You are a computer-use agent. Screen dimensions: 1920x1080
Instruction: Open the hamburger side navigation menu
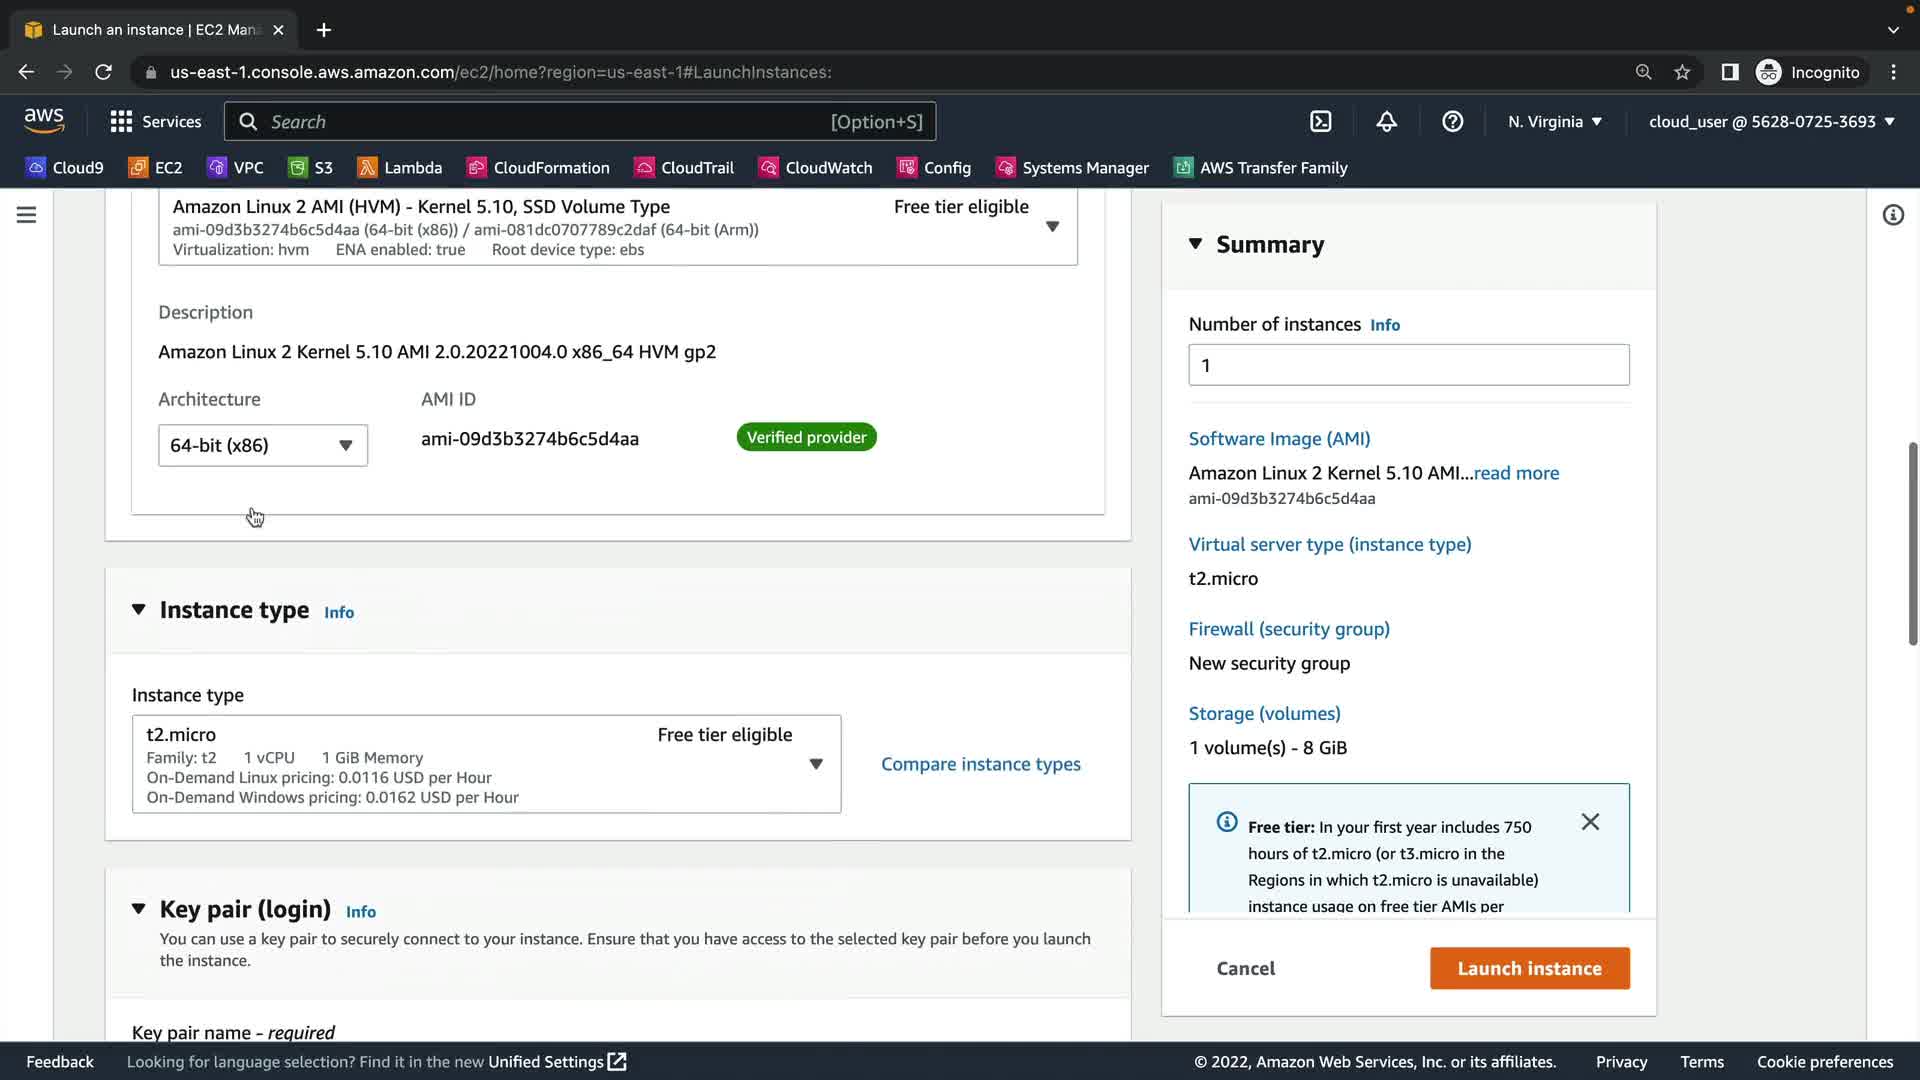pyautogui.click(x=27, y=215)
